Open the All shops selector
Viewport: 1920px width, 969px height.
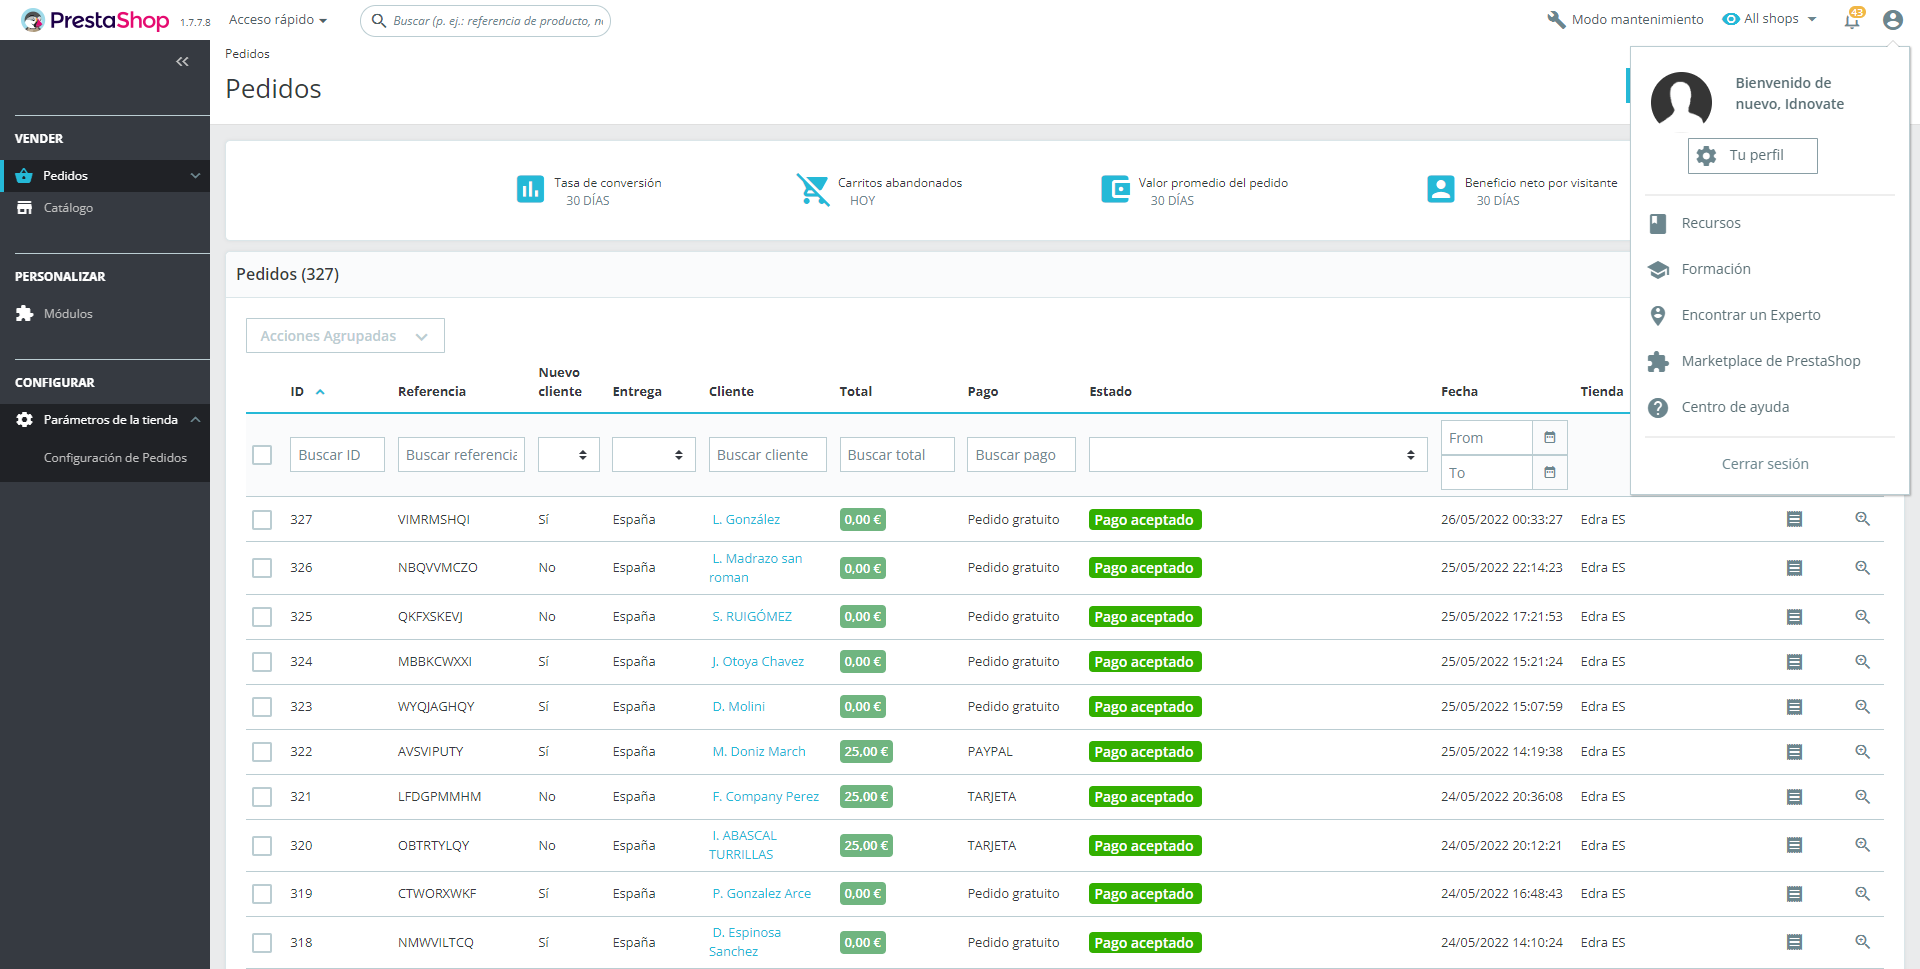[x=1769, y=19]
